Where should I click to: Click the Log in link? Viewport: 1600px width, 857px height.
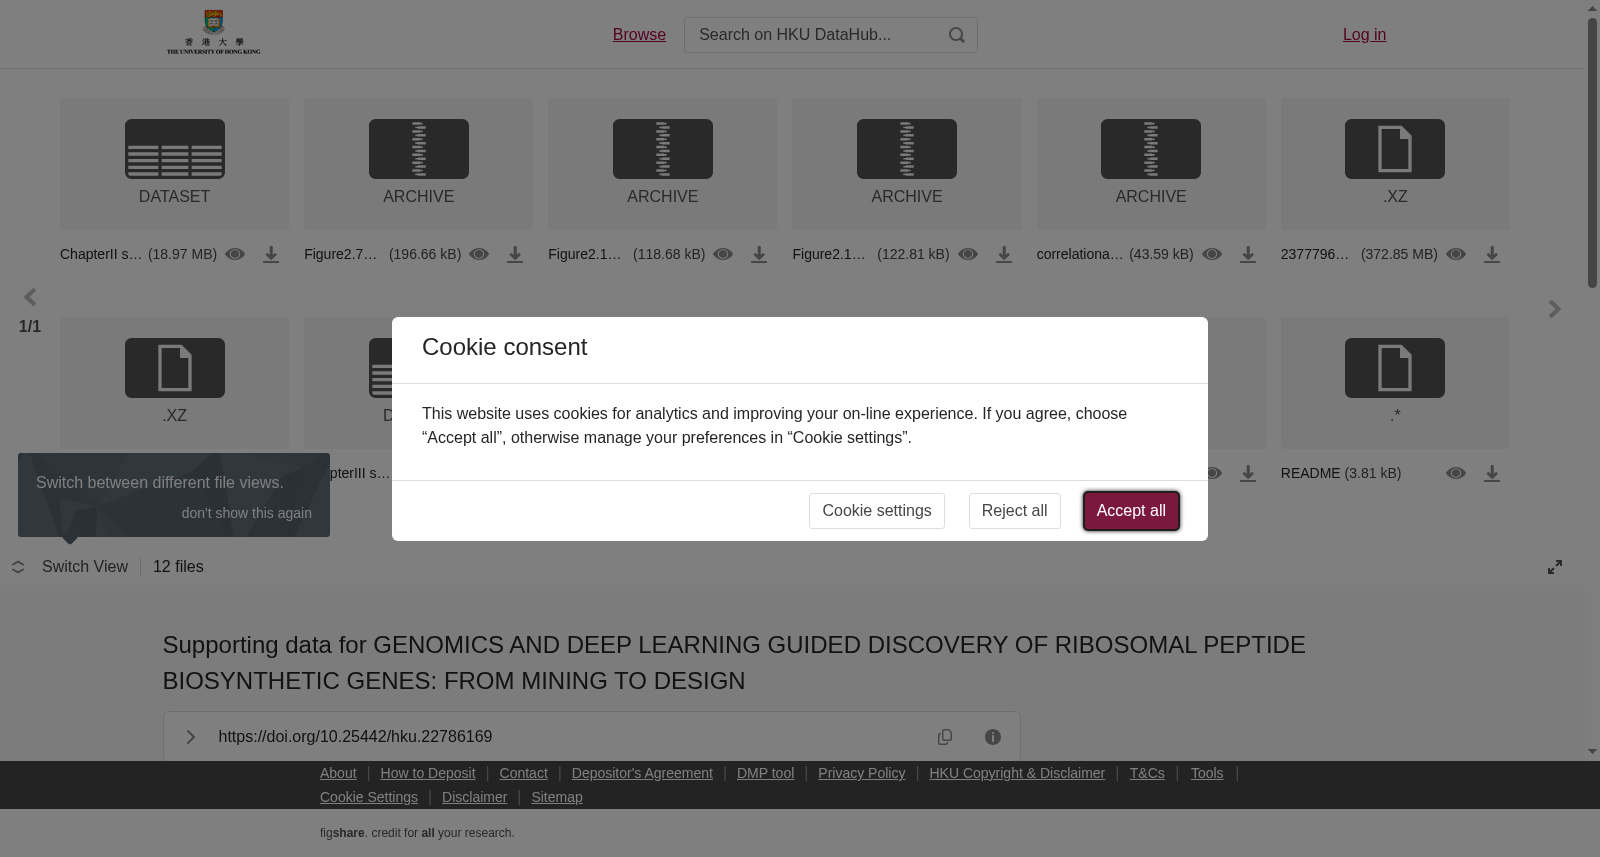pos(1364,35)
